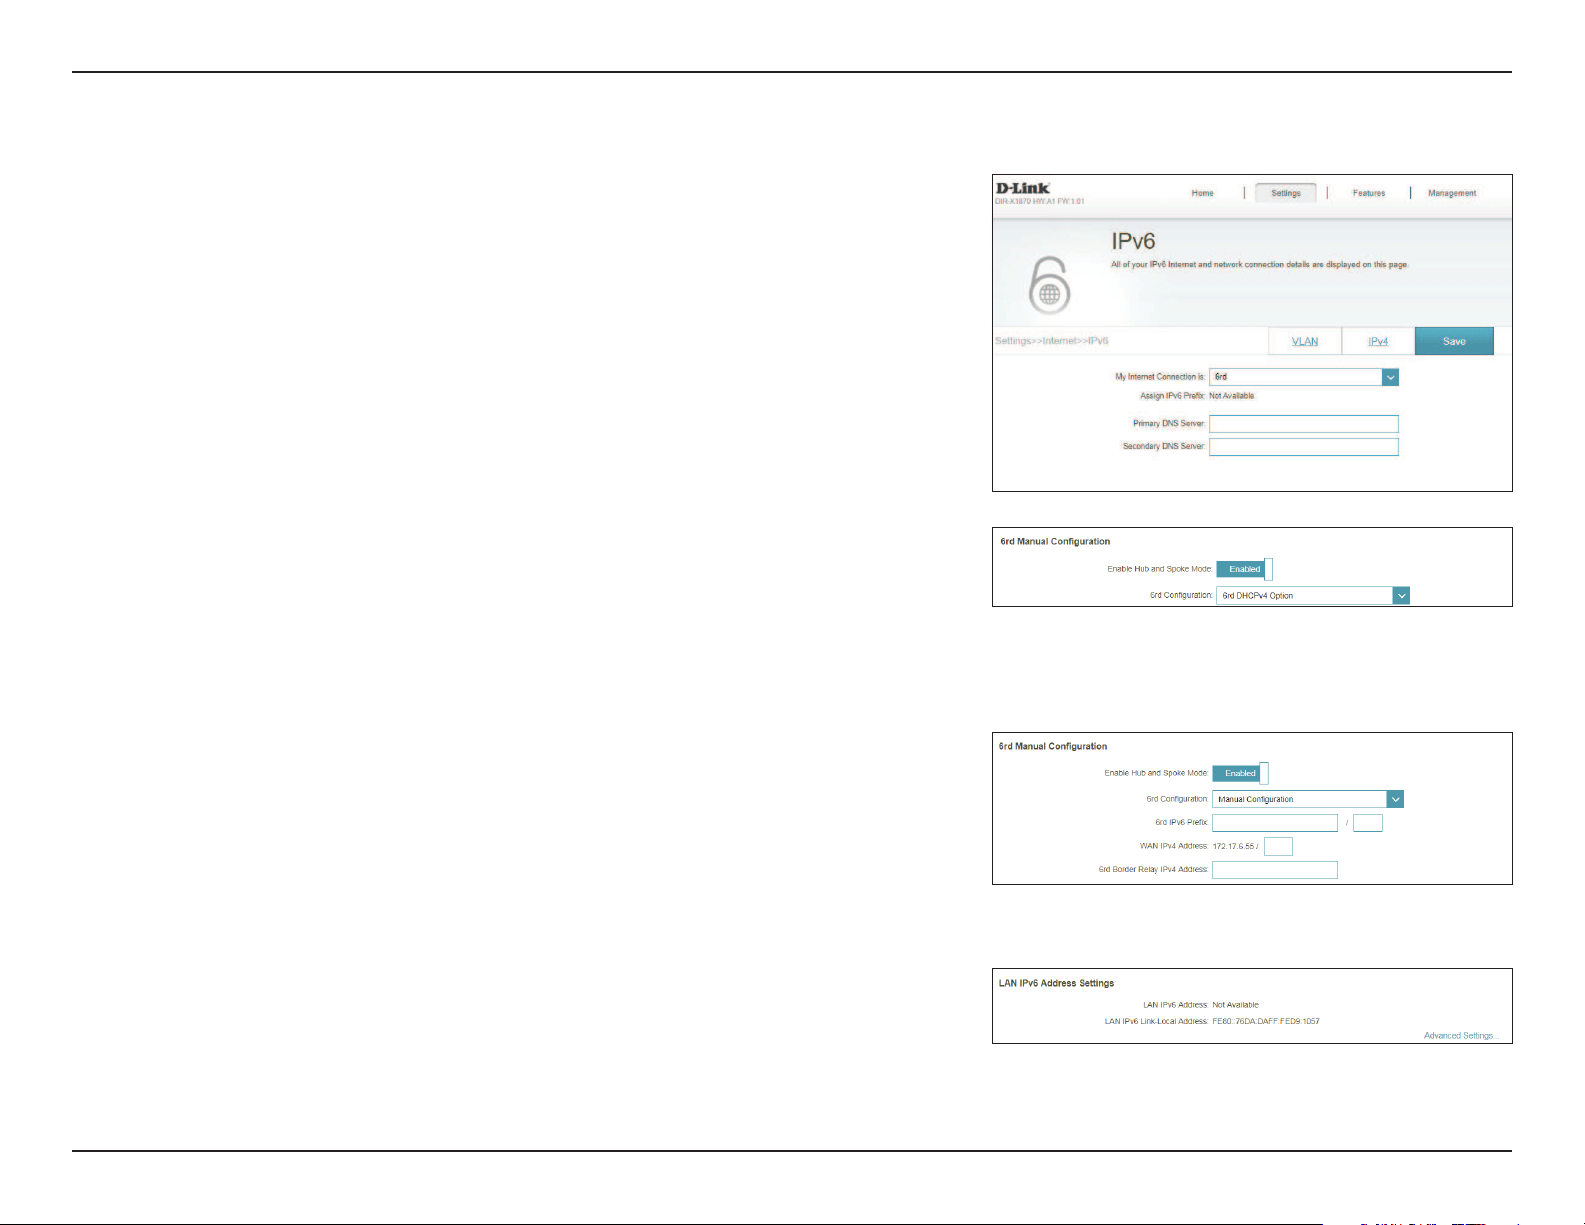The height and width of the screenshot is (1225, 1585).
Task: Click the LAN IPv6 Address 'Not Available' value
Action: [x=1236, y=1005]
